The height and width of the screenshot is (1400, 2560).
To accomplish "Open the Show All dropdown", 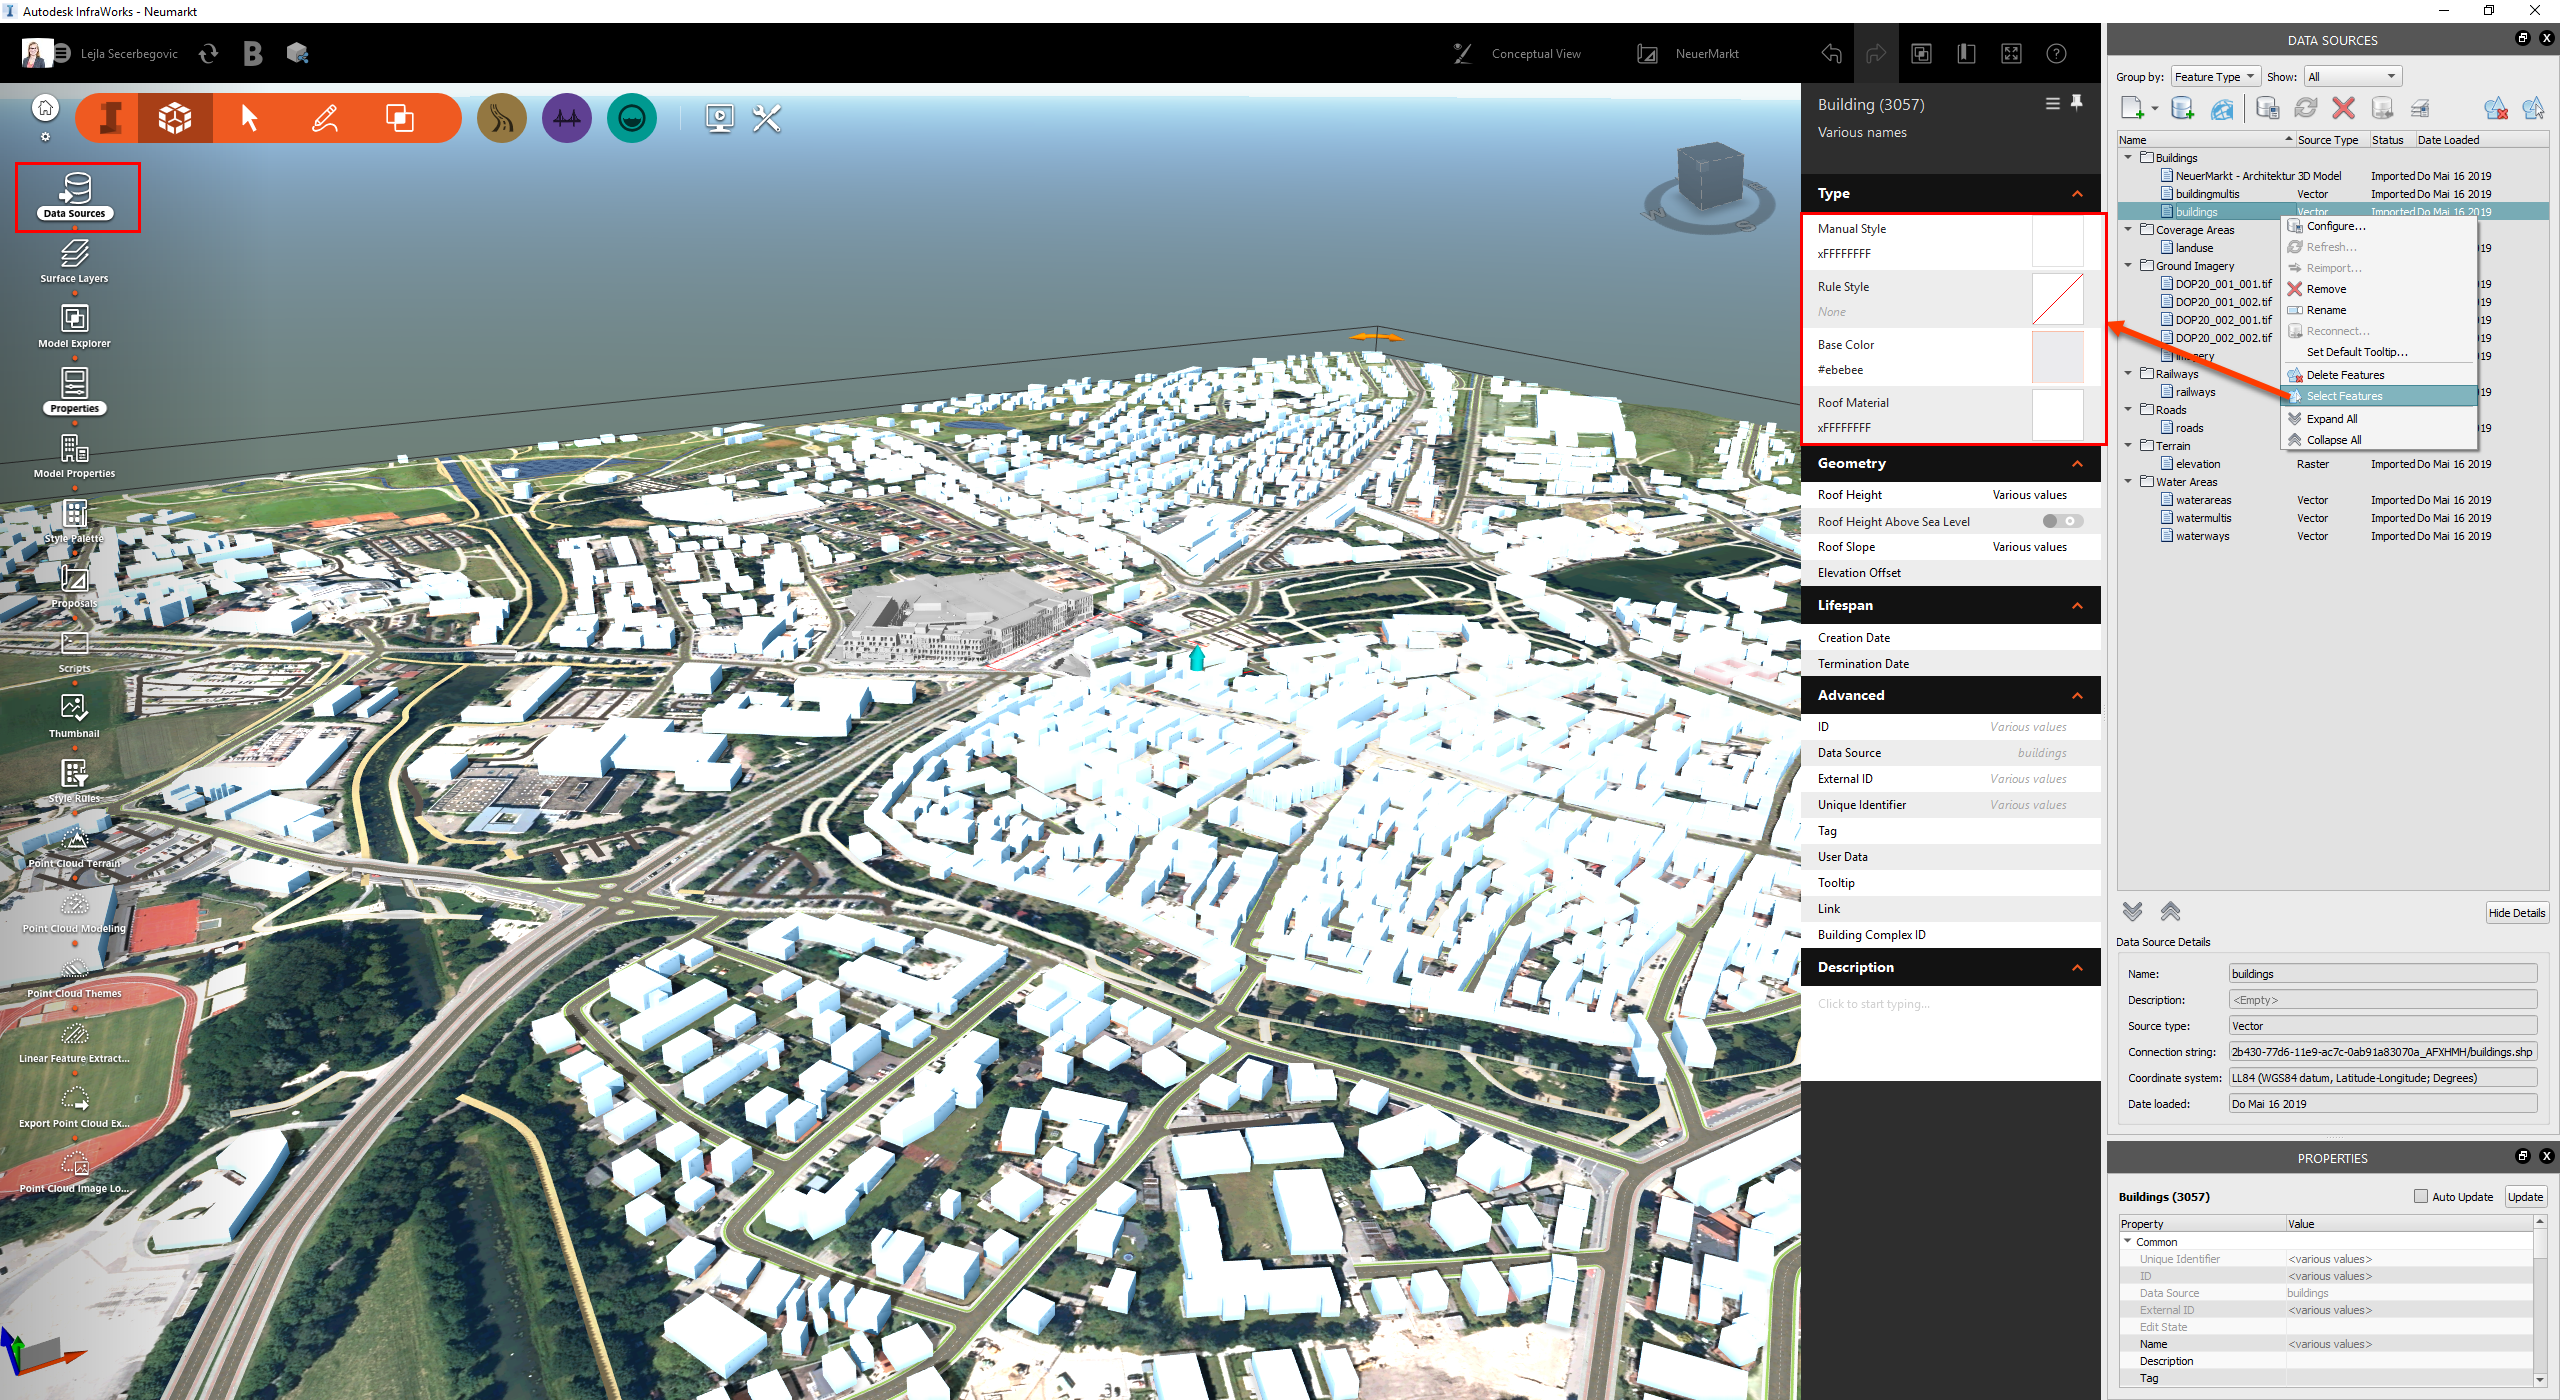I will 2352,77.
